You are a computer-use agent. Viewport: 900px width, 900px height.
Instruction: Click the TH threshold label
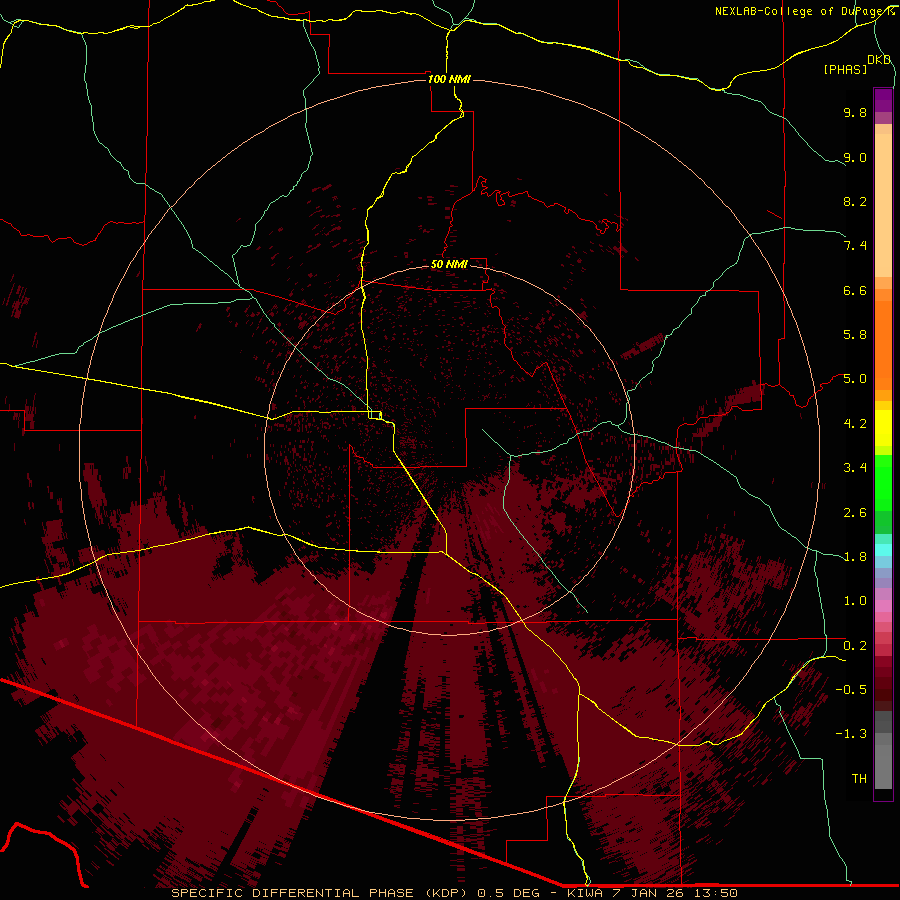859,778
